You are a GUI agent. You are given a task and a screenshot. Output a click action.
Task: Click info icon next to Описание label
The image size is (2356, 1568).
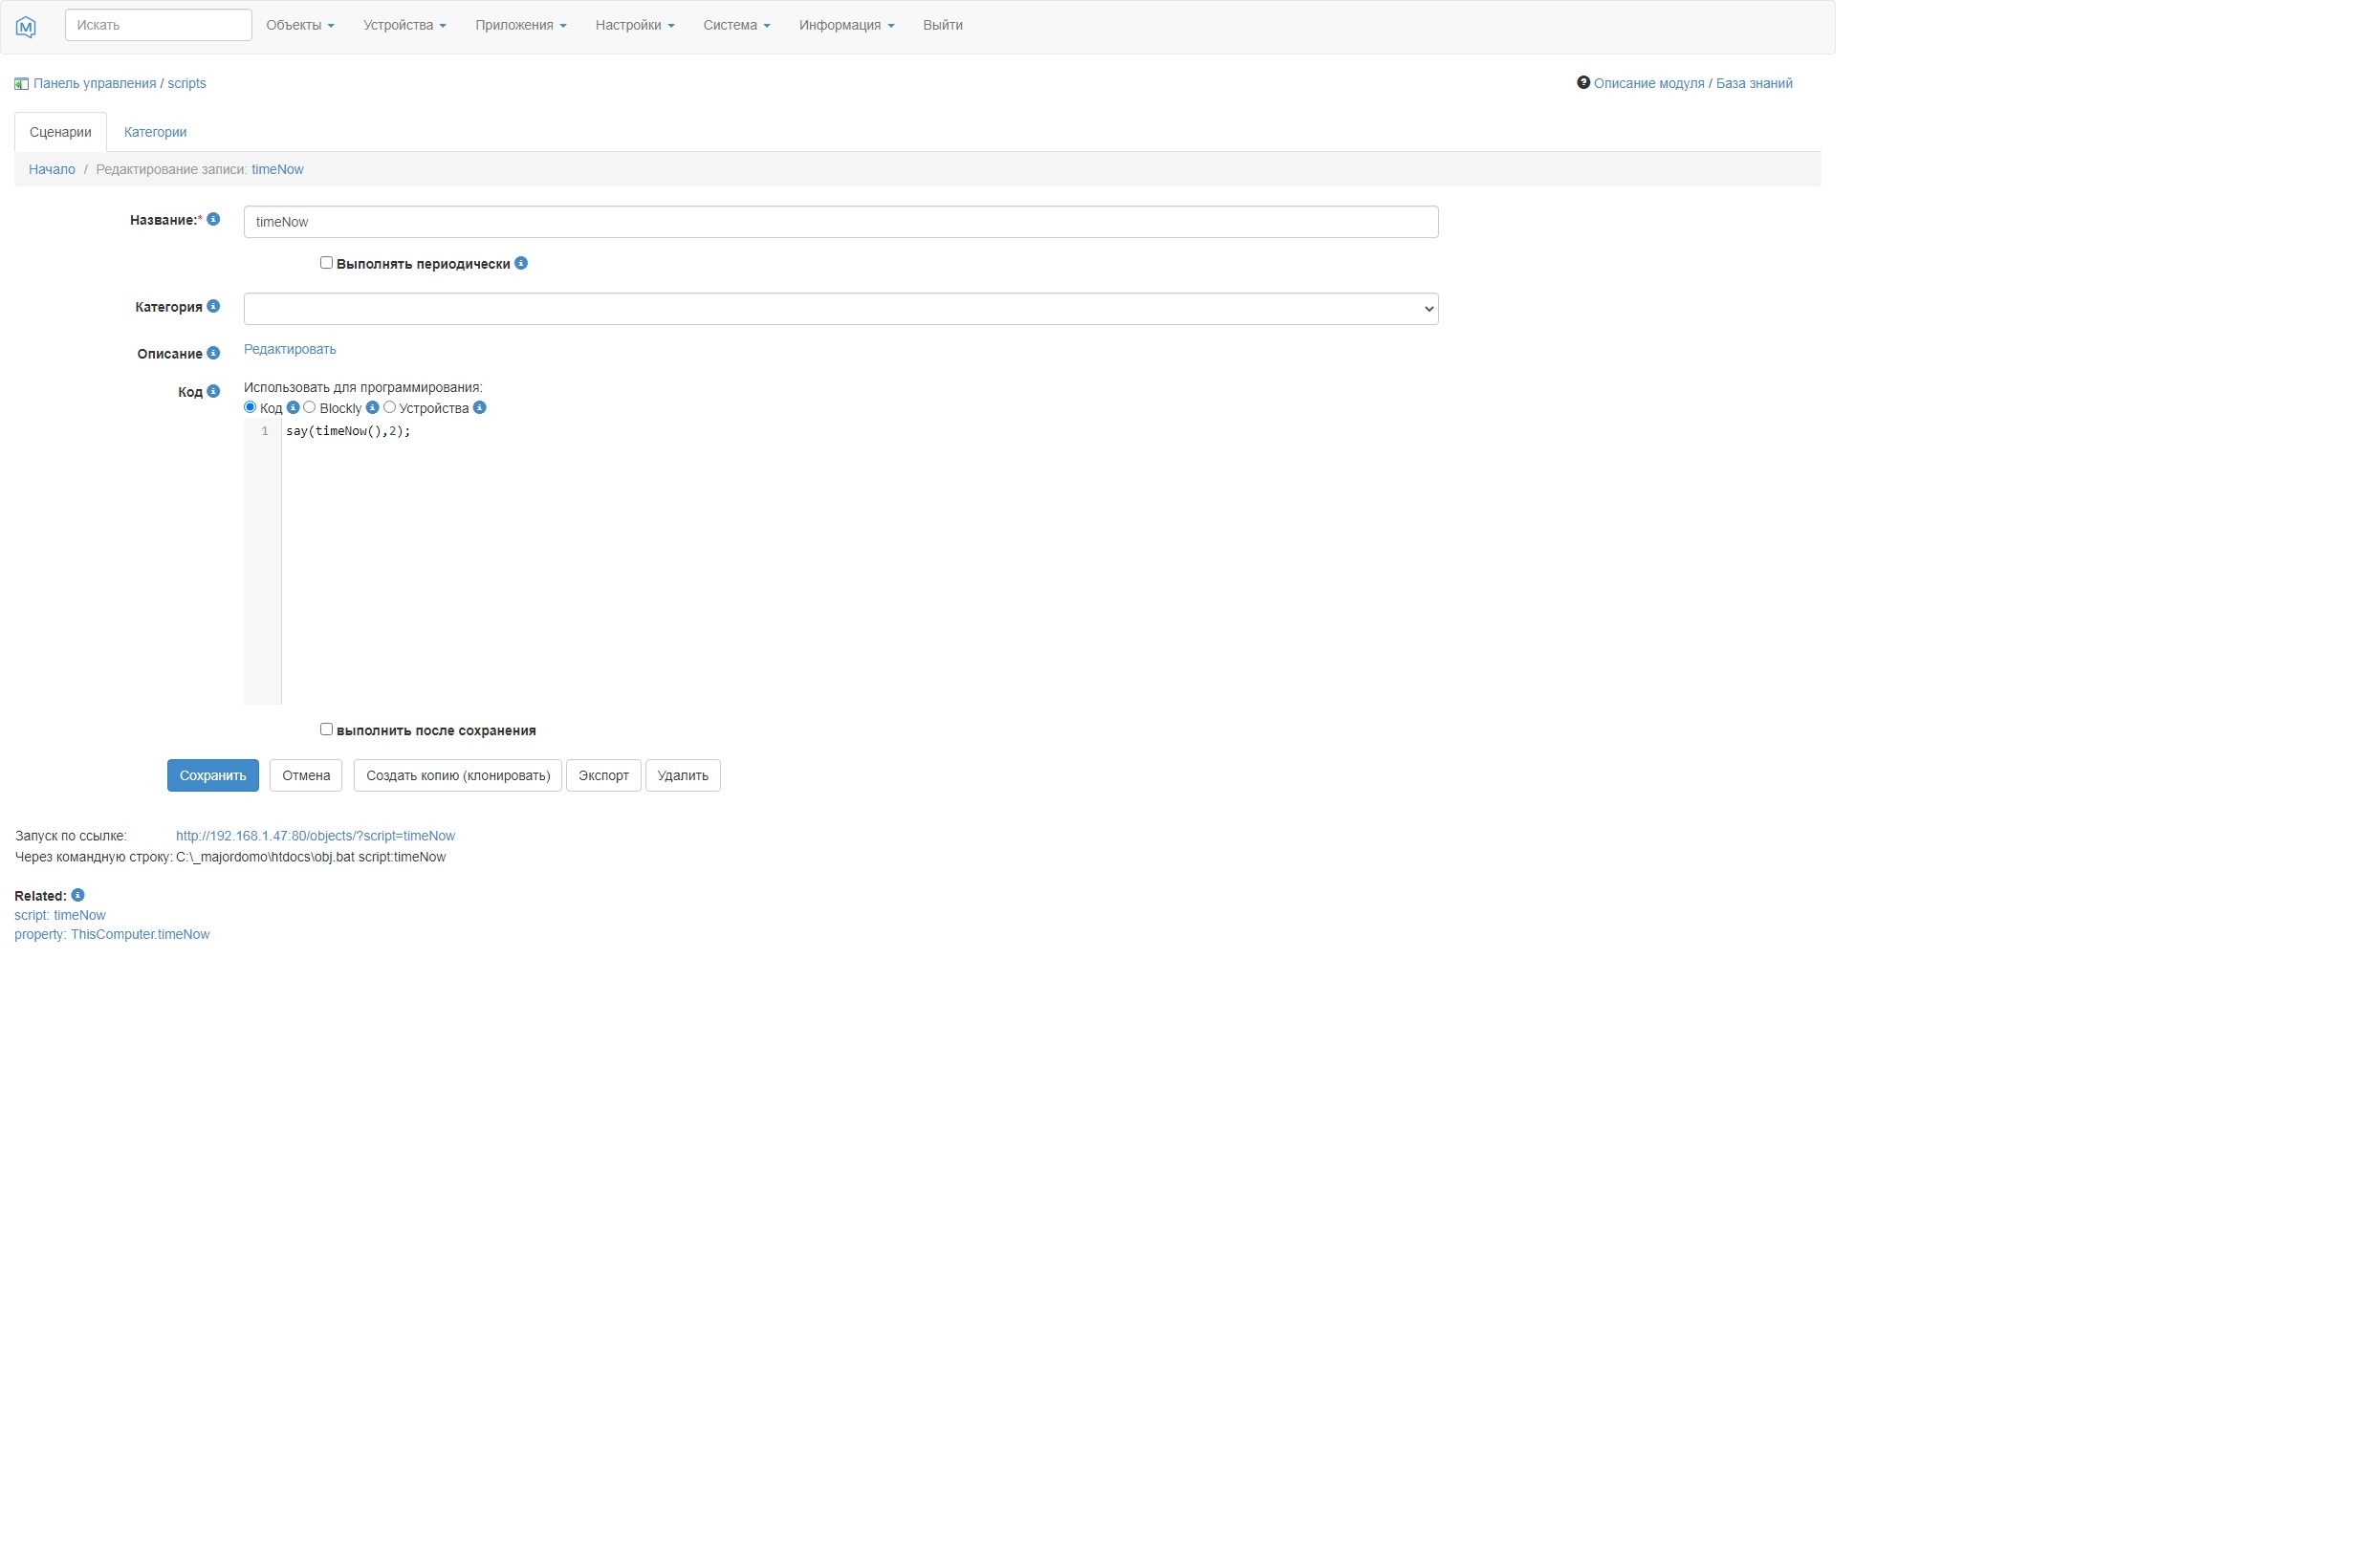click(213, 353)
